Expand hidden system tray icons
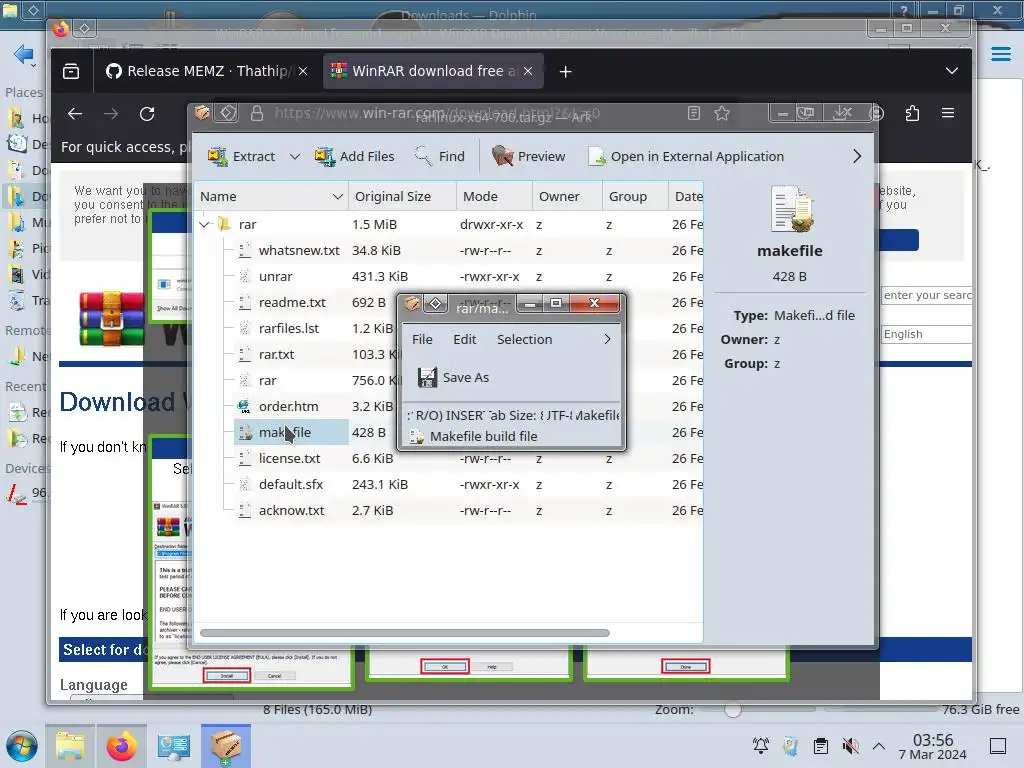The width and height of the screenshot is (1024, 768). [x=879, y=746]
